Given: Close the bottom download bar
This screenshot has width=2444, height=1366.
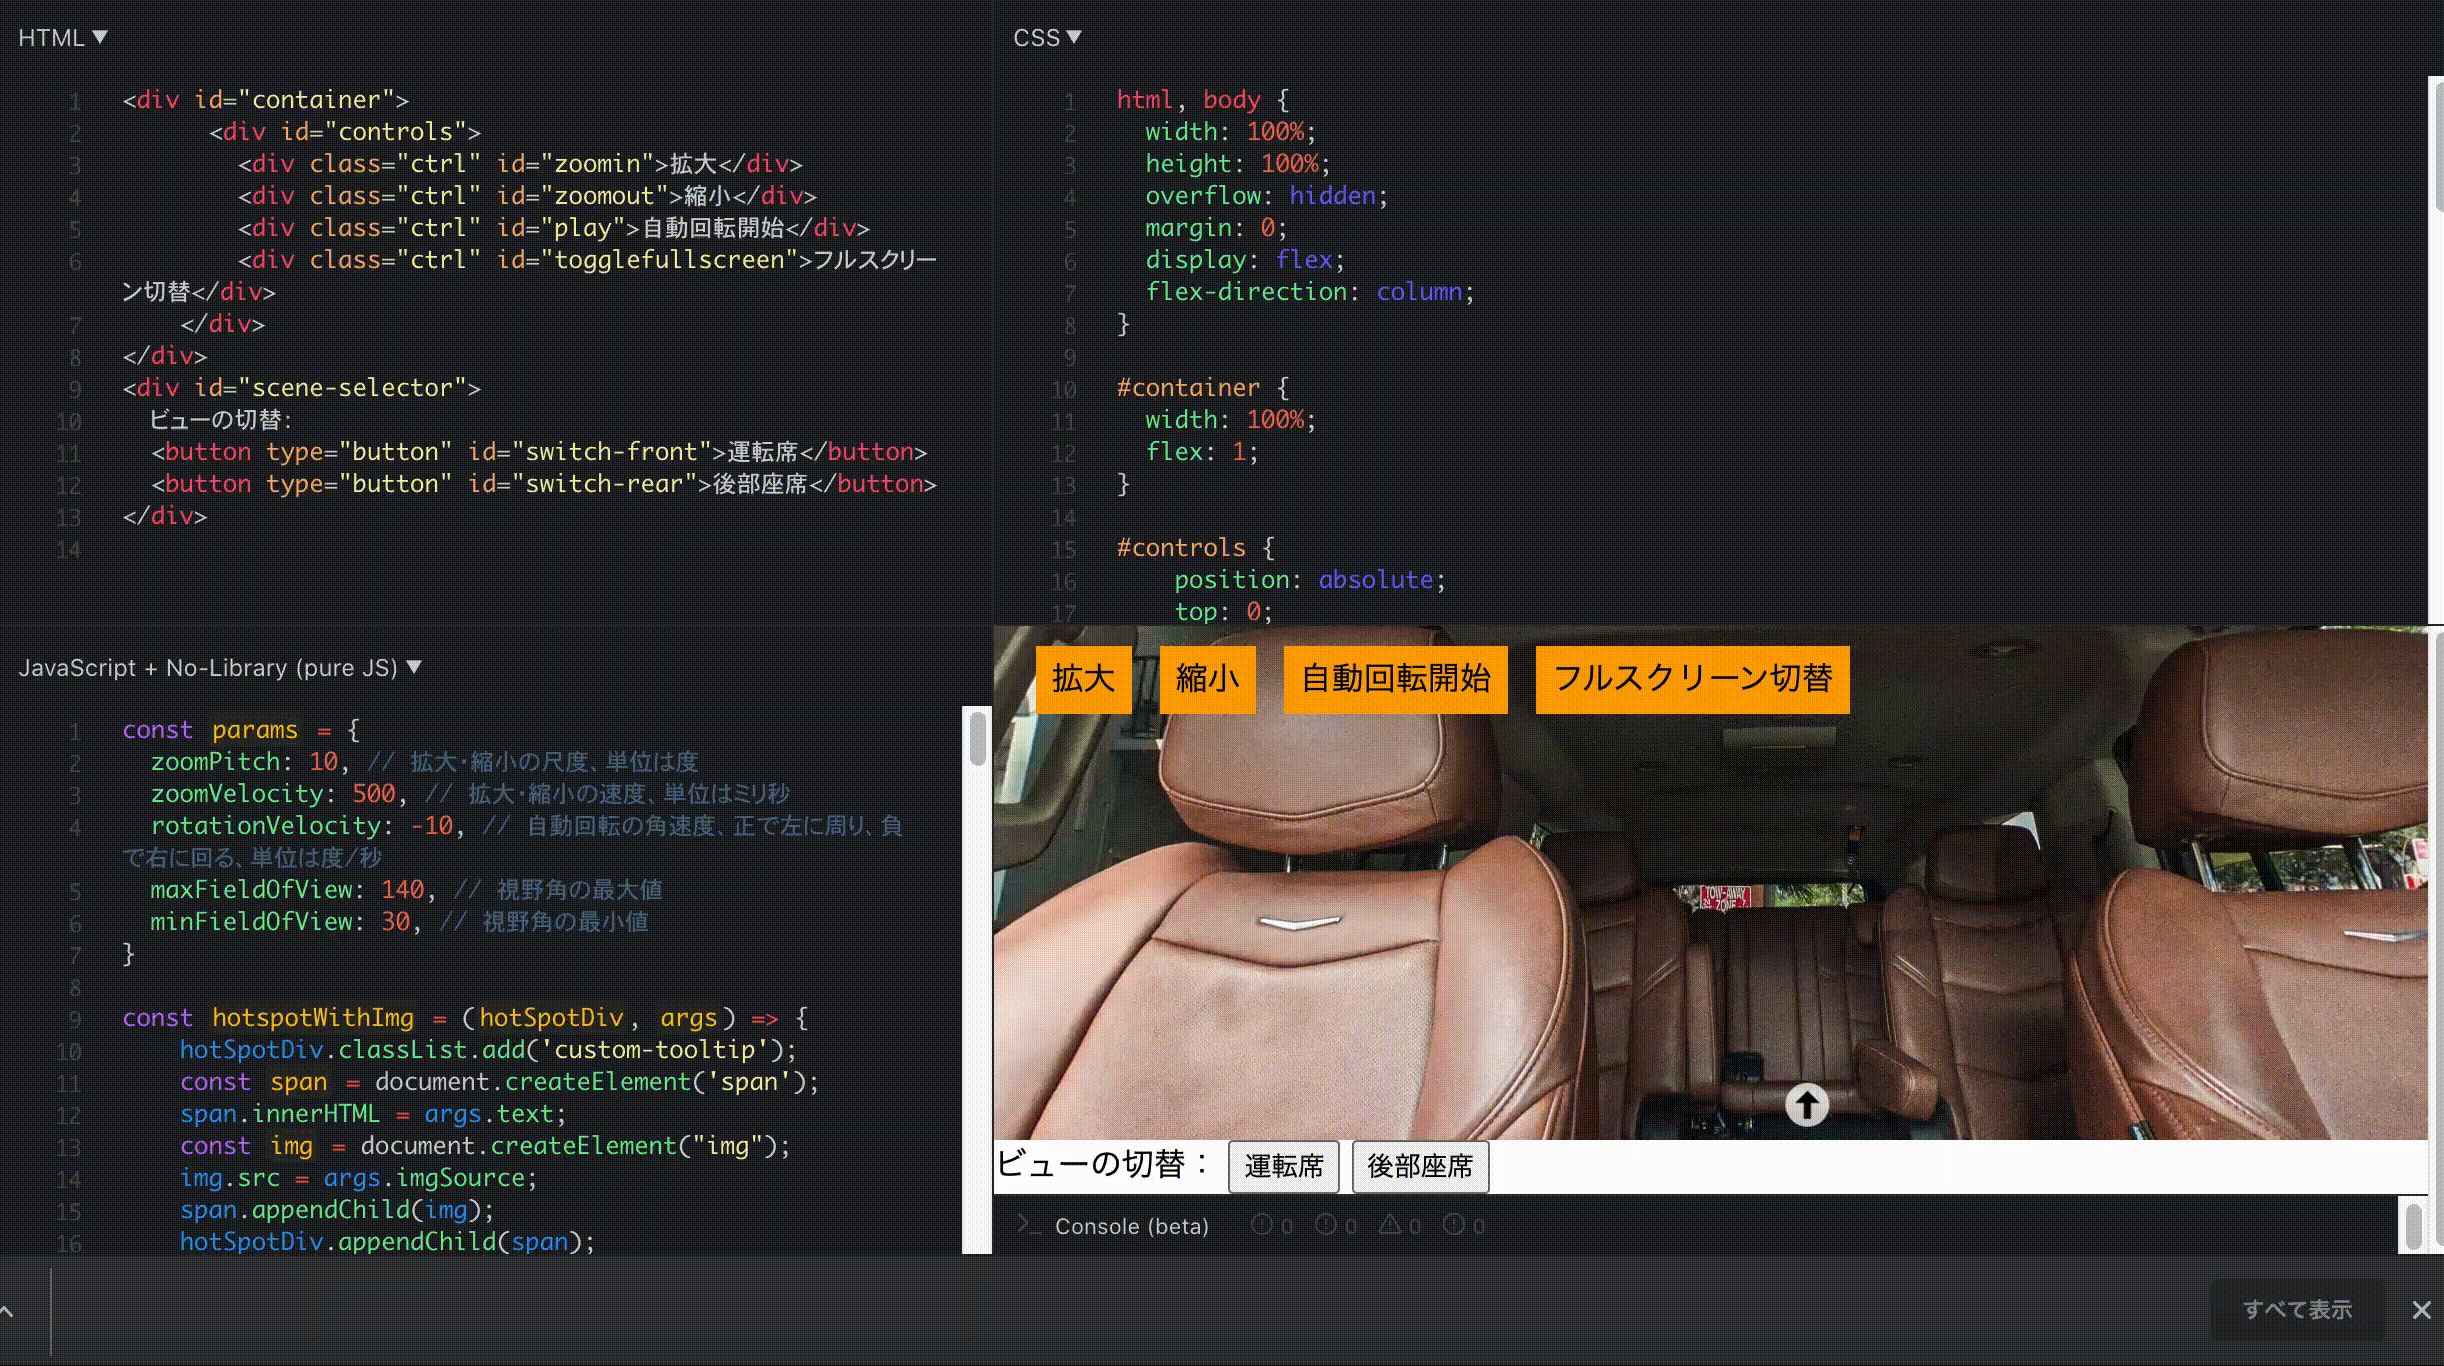Looking at the screenshot, I should 2421,1310.
